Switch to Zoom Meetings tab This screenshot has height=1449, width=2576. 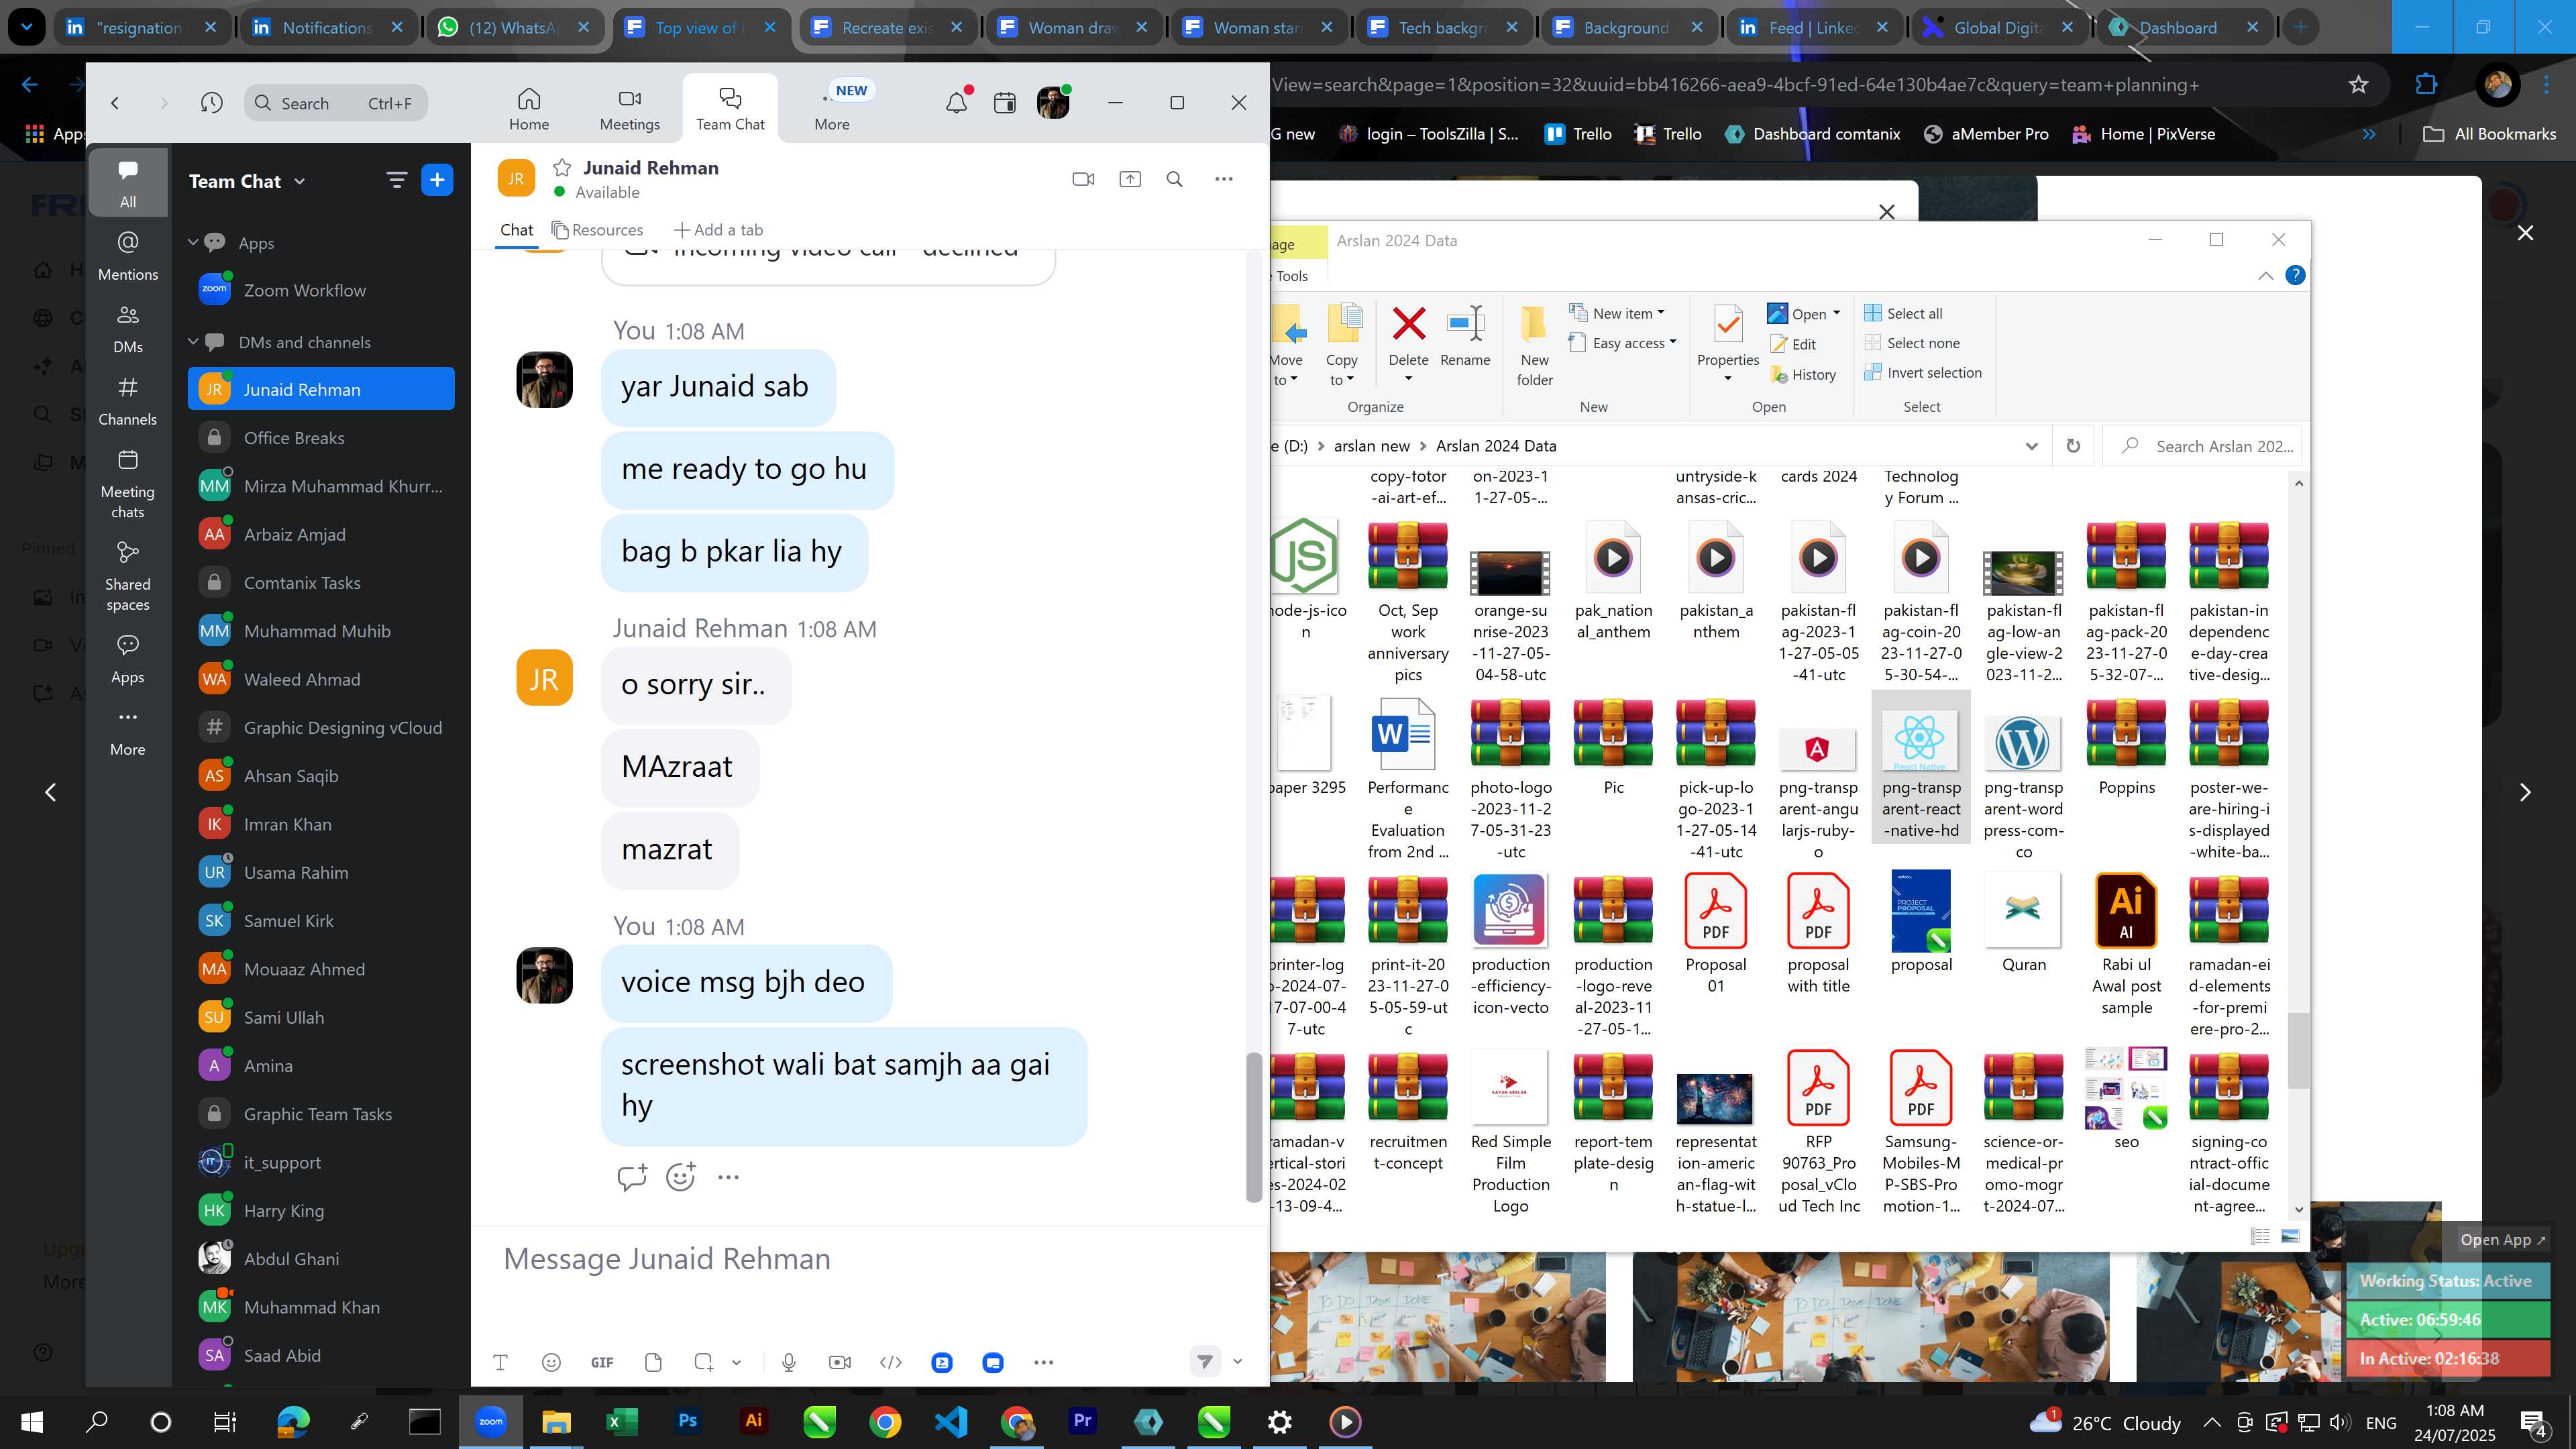(629, 109)
